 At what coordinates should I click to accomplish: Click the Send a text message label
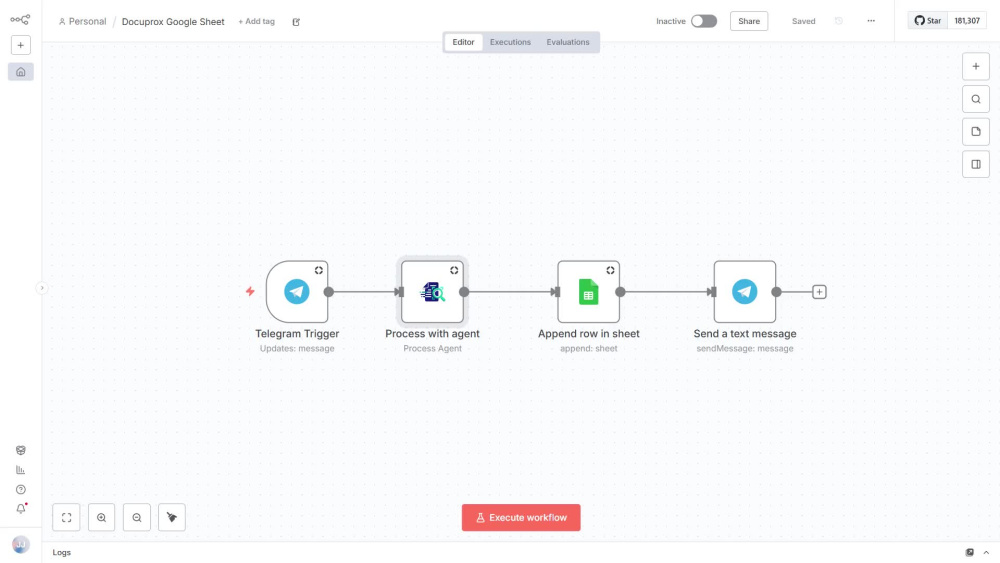coord(745,333)
